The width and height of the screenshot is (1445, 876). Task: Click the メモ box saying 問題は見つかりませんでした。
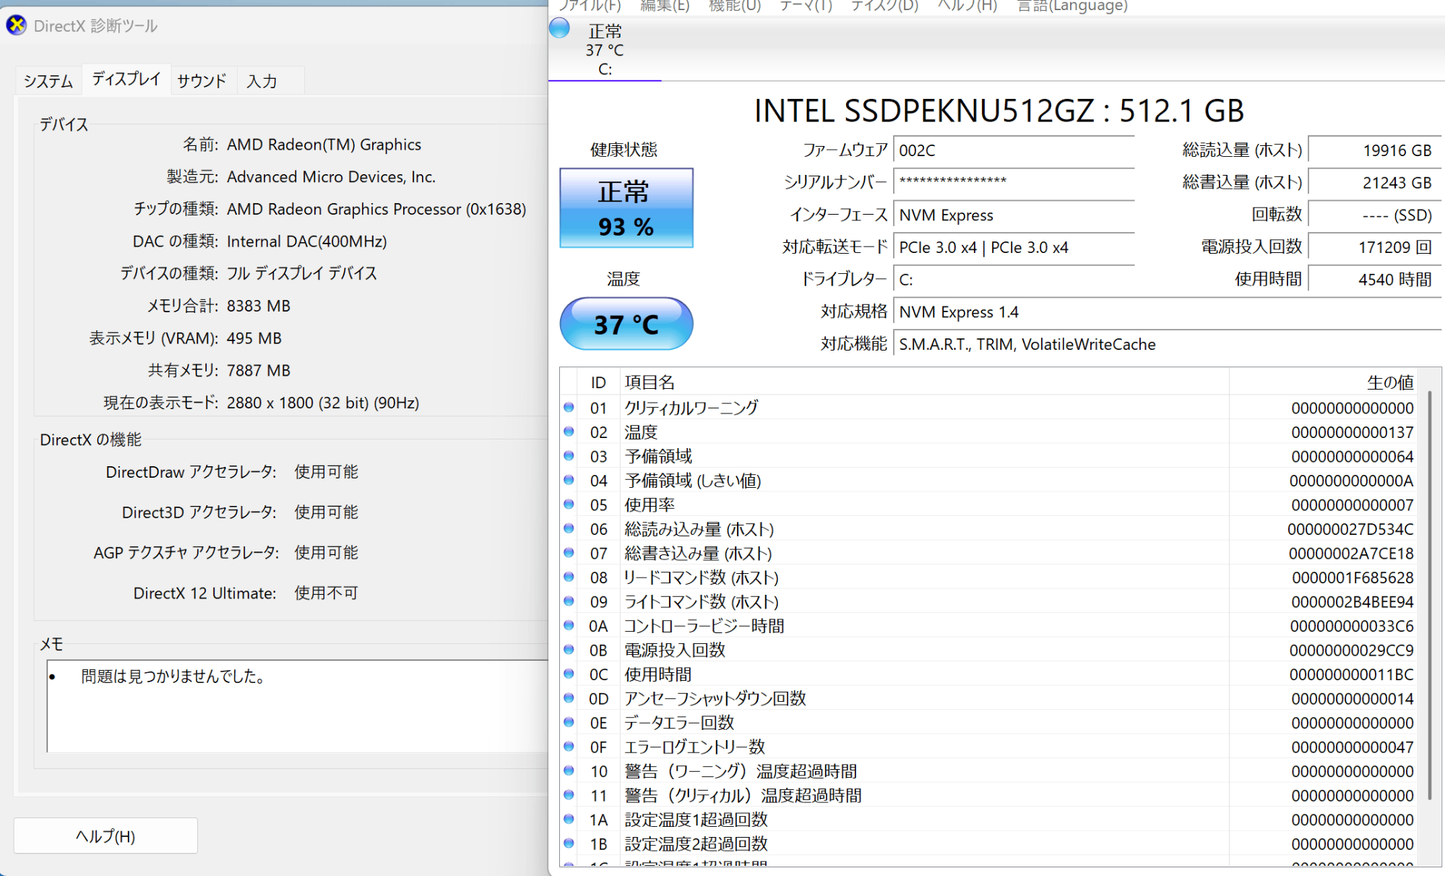click(x=296, y=705)
